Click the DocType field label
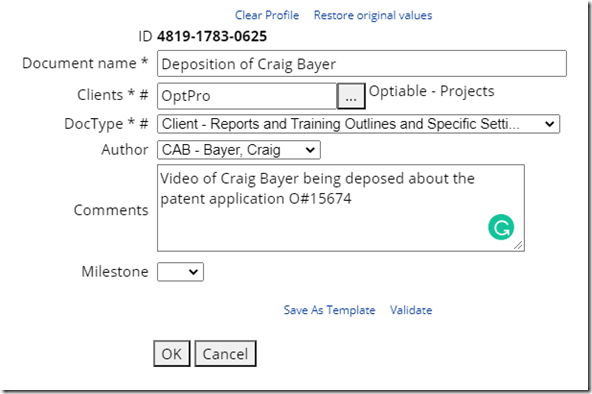 [x=106, y=124]
